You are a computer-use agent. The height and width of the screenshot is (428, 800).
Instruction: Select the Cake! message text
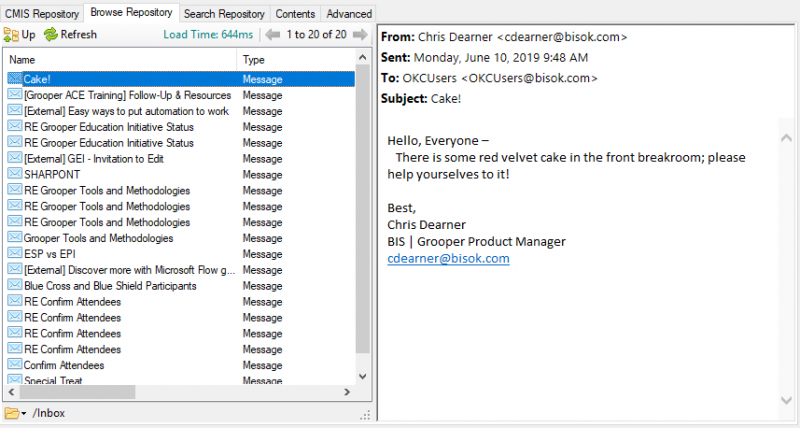pos(37,79)
